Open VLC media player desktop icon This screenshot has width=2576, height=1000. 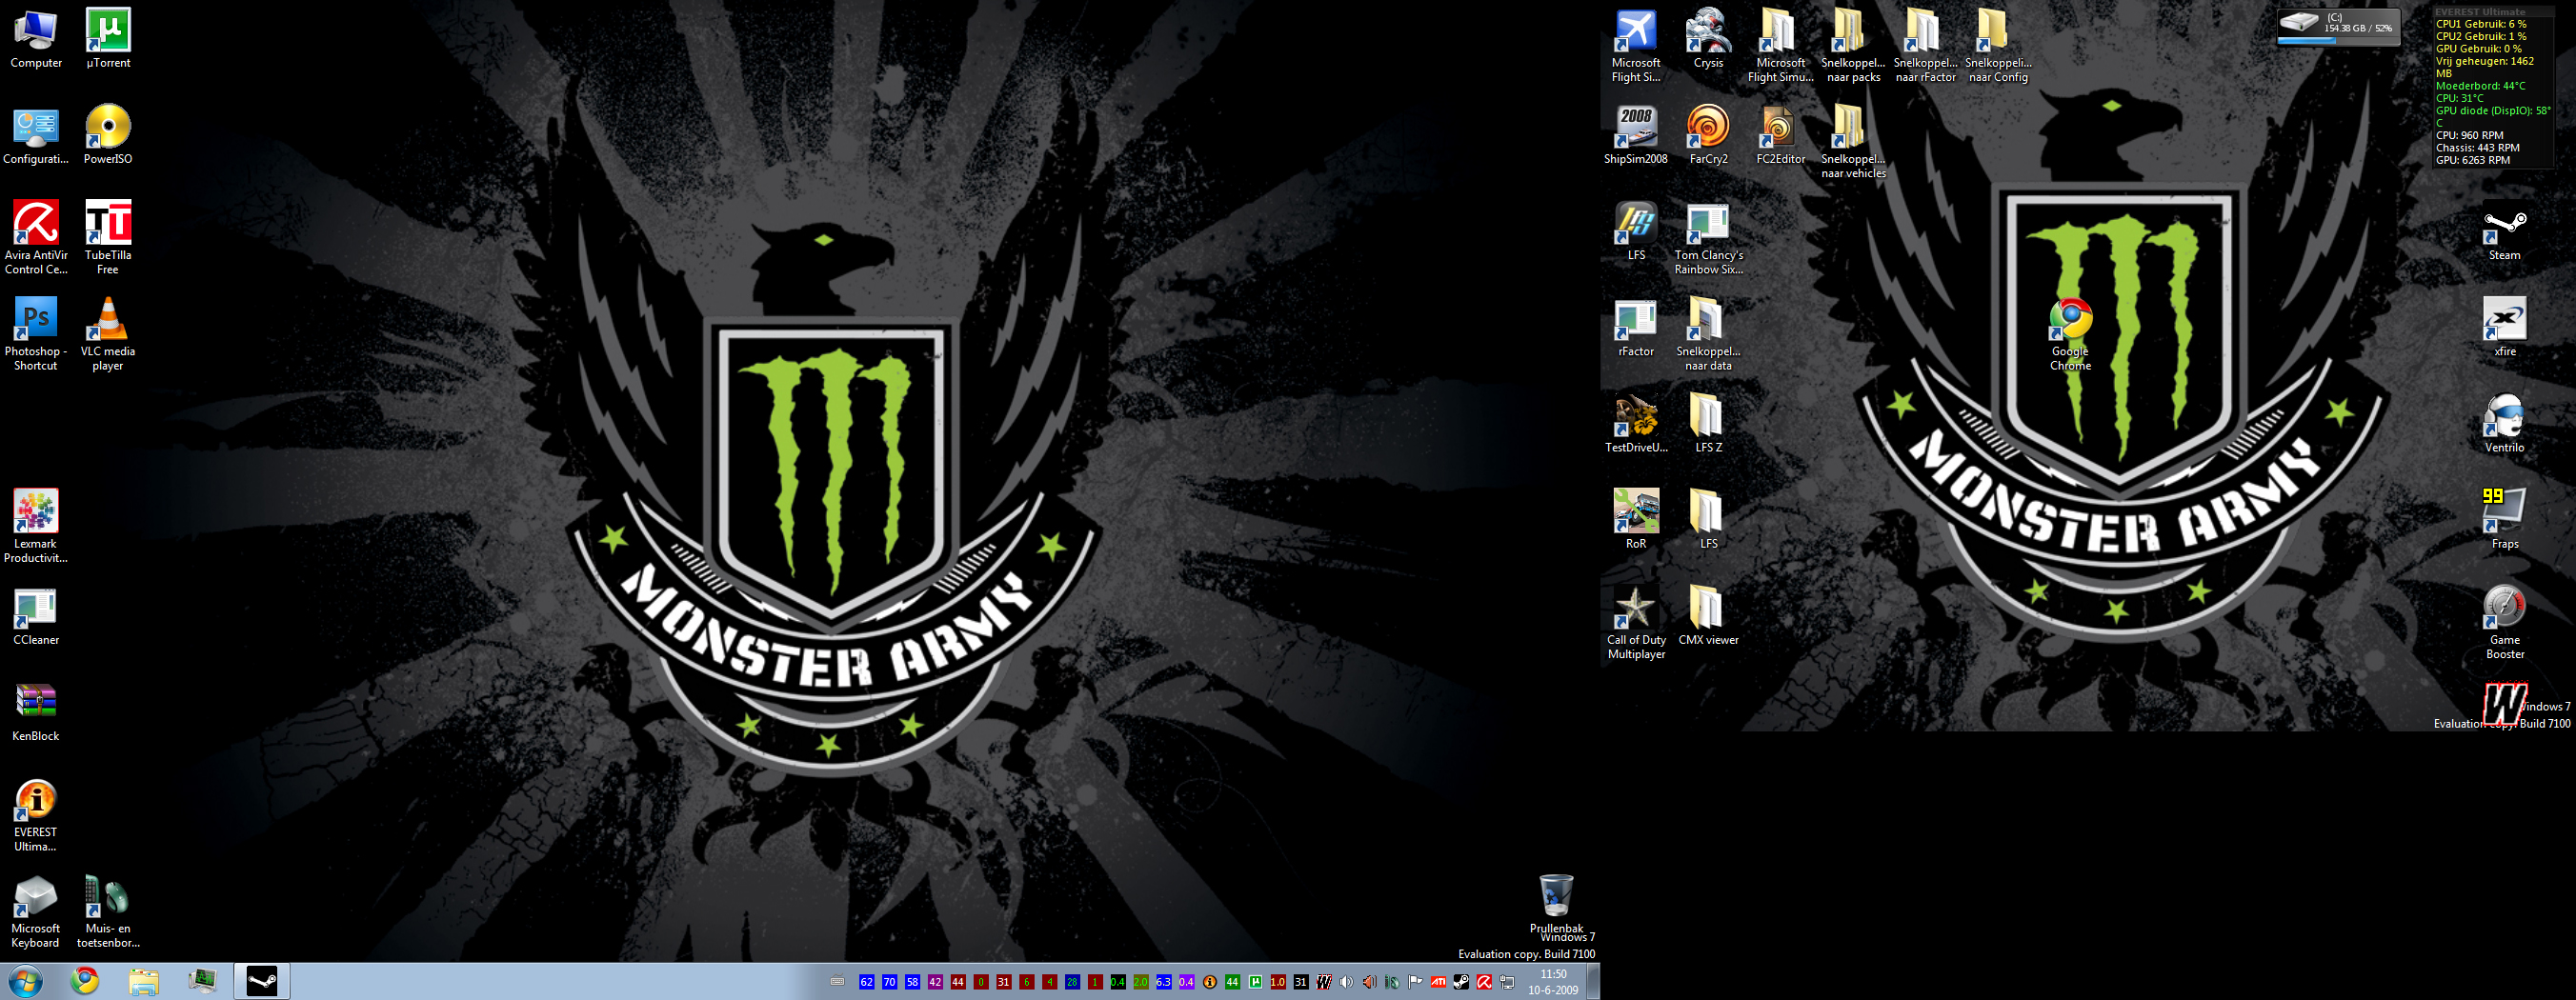(108, 334)
